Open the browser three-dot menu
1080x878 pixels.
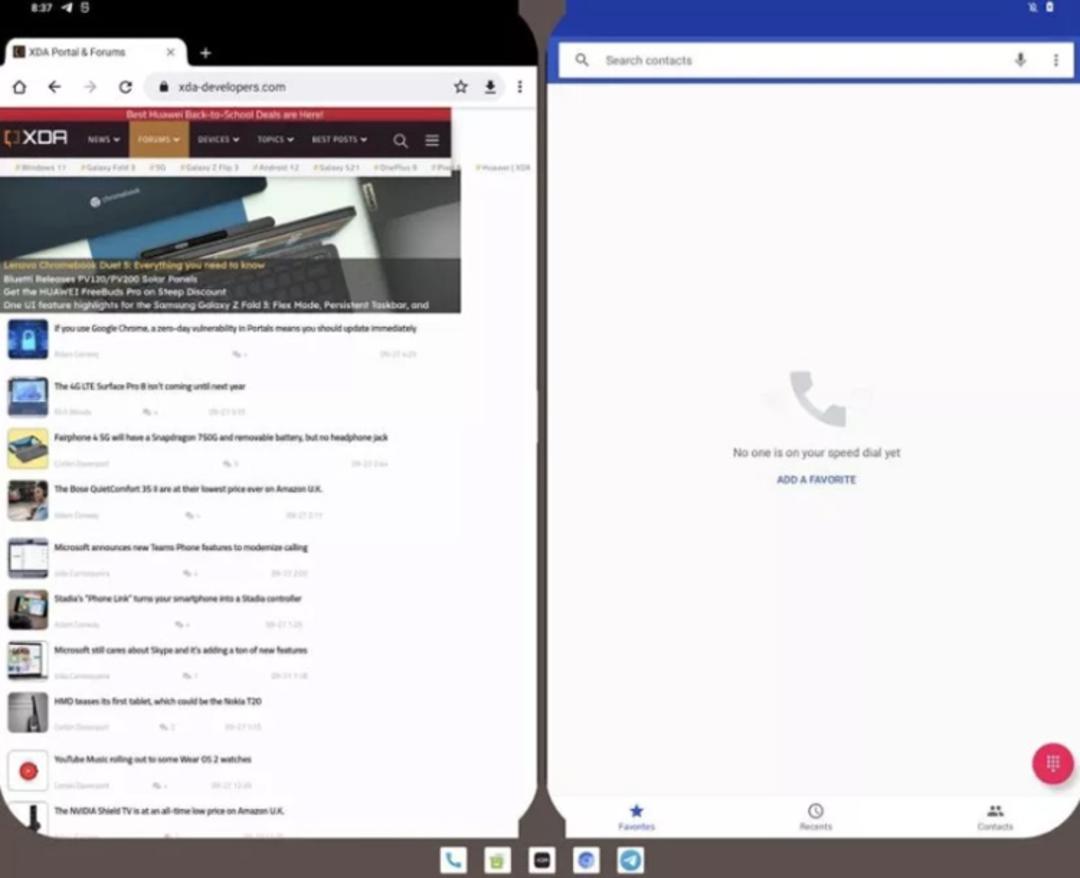click(520, 87)
